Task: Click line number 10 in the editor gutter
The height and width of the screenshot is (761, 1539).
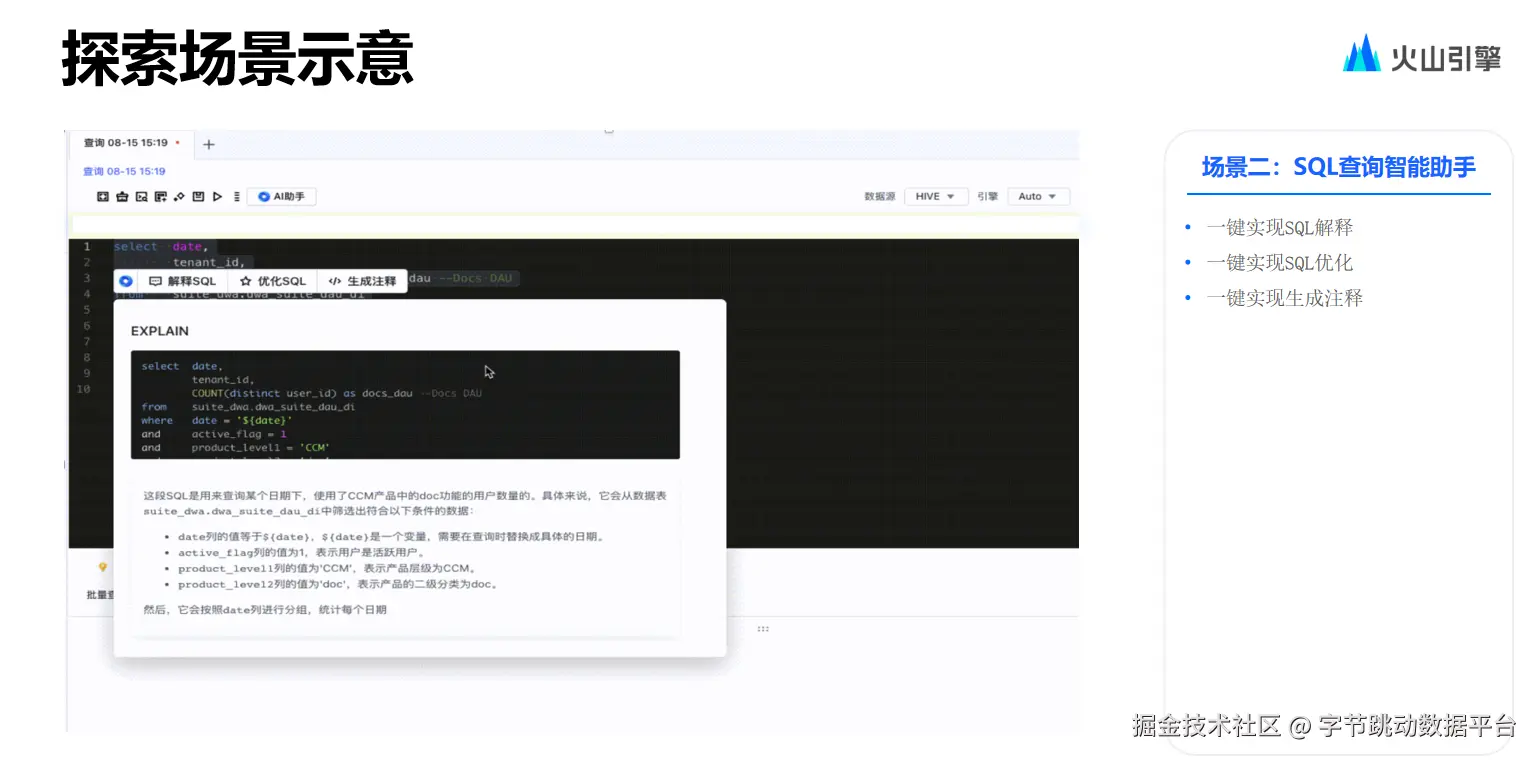Action: coord(84,389)
